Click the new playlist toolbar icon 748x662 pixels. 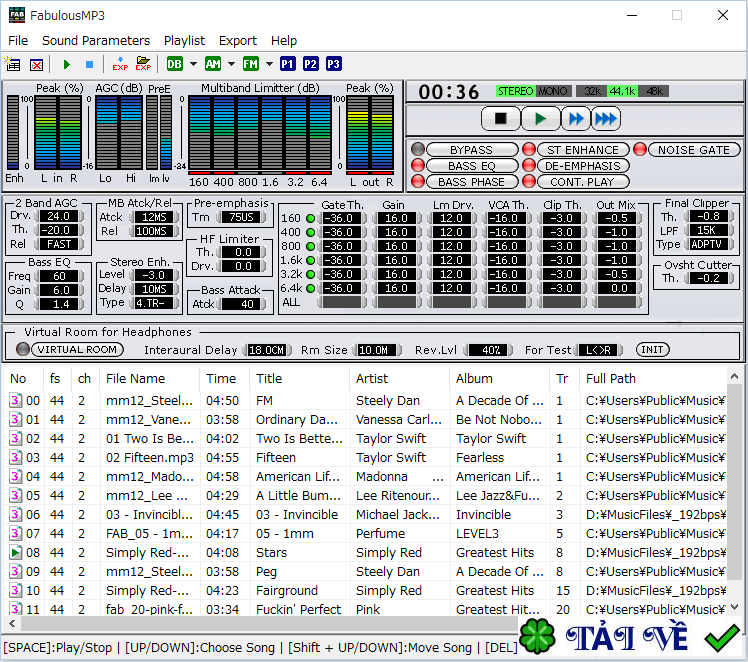pos(14,64)
